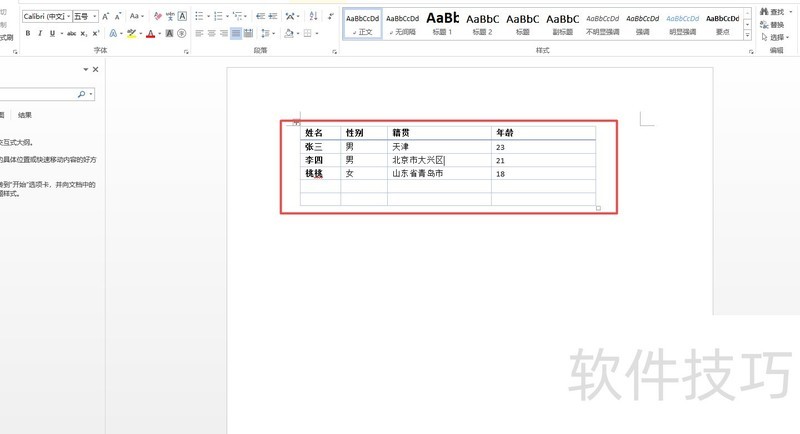
Task: Clear all formatting eraser icon
Action: click(158, 16)
